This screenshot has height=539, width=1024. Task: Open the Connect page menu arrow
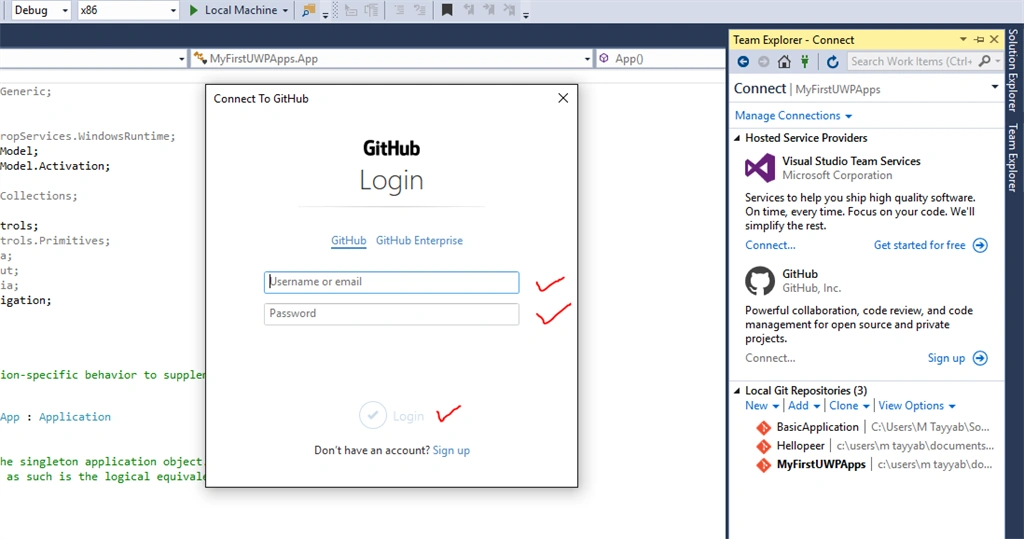click(995, 87)
